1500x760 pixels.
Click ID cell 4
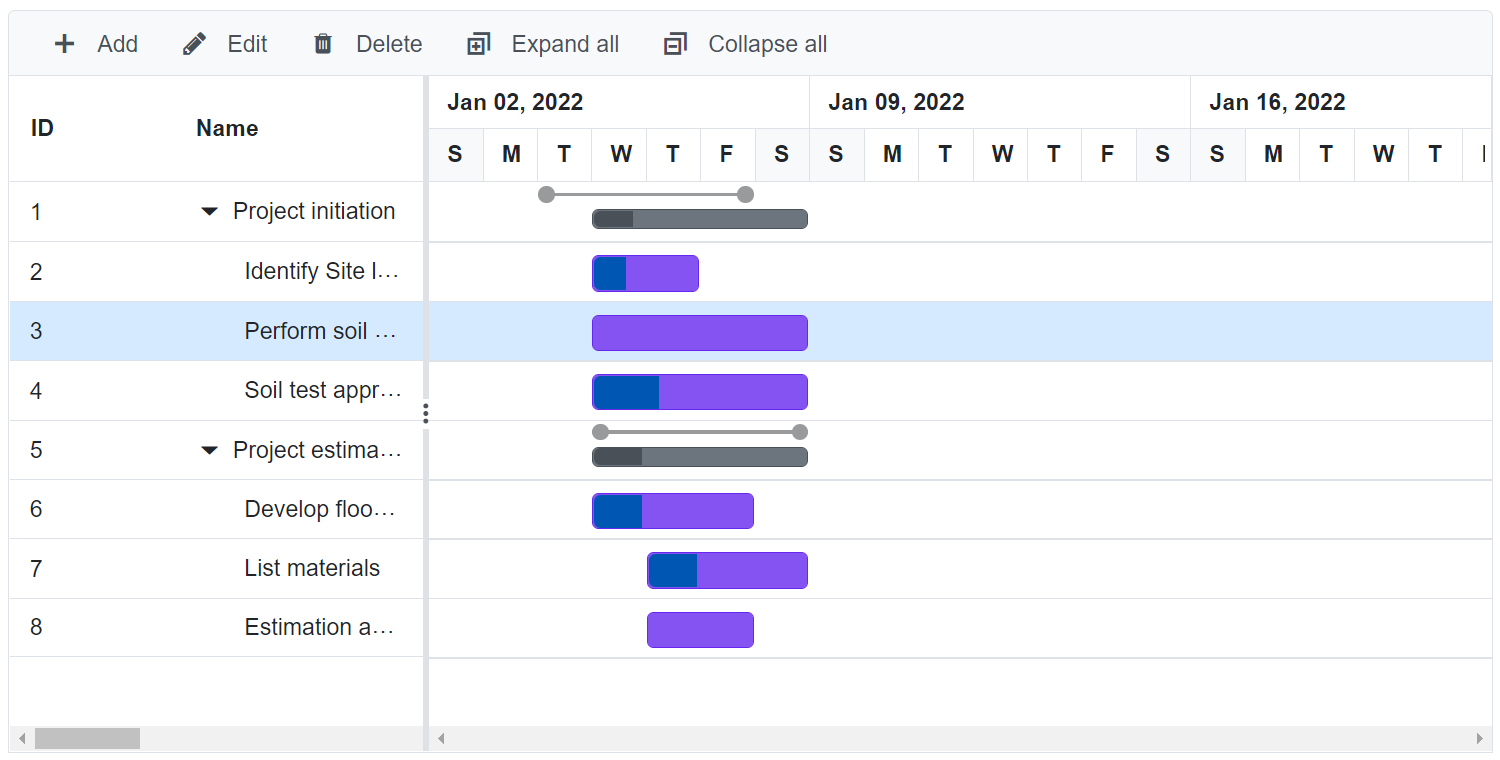tap(36, 390)
